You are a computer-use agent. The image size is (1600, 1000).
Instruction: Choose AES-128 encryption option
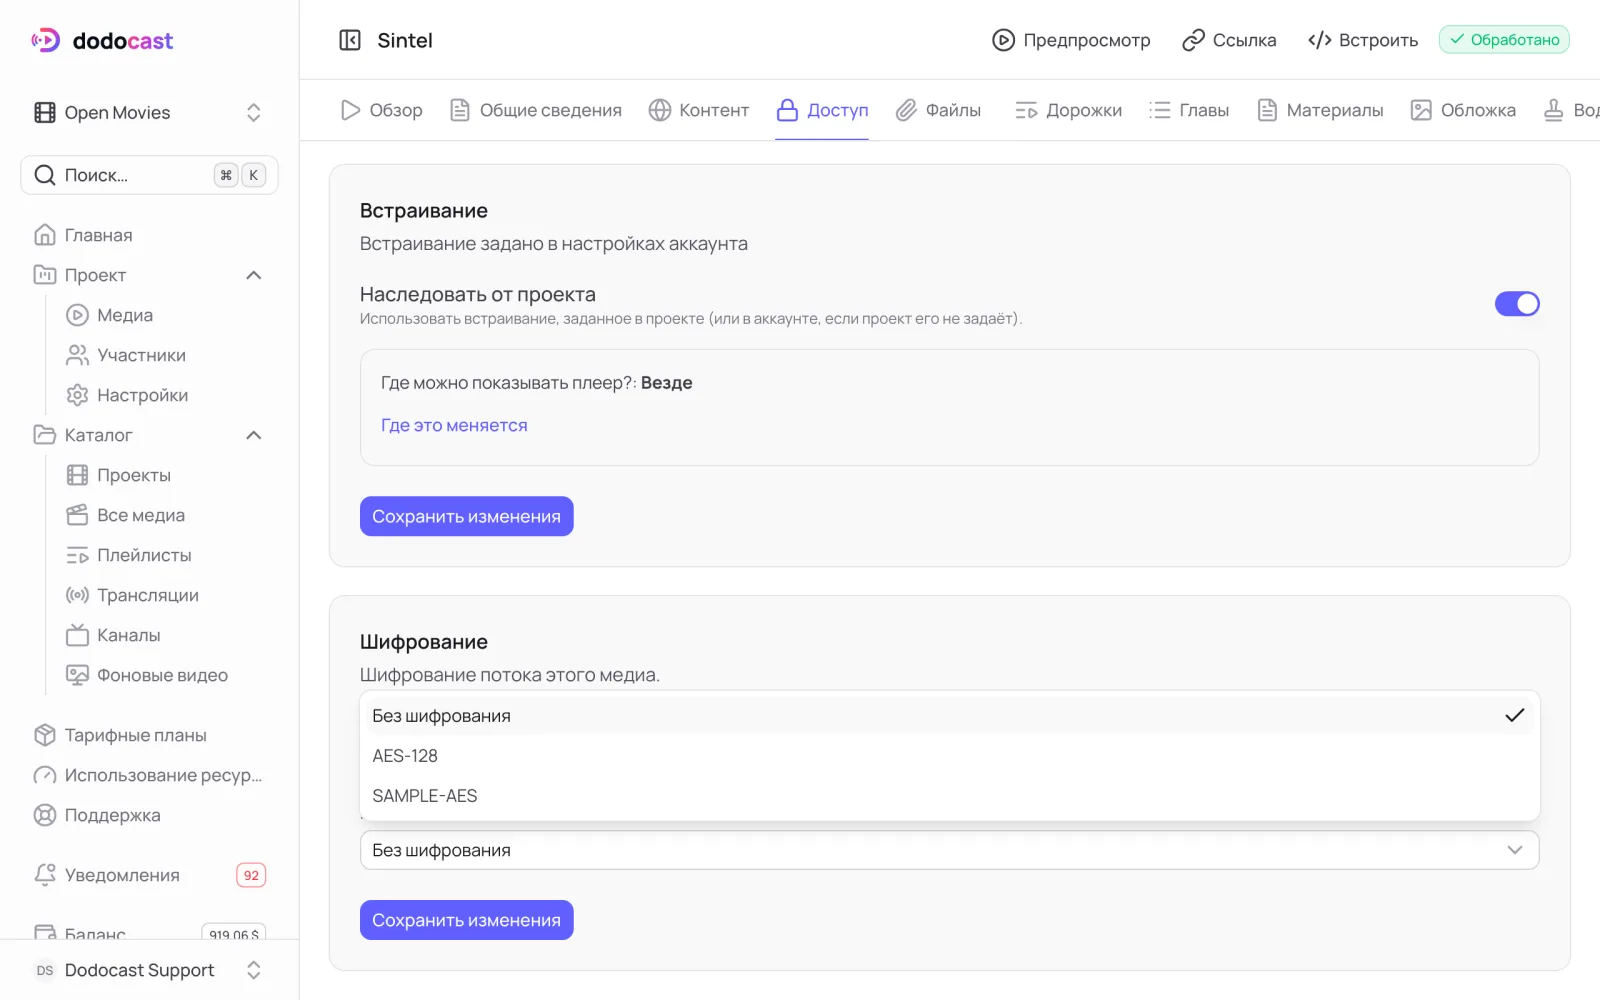click(949, 756)
